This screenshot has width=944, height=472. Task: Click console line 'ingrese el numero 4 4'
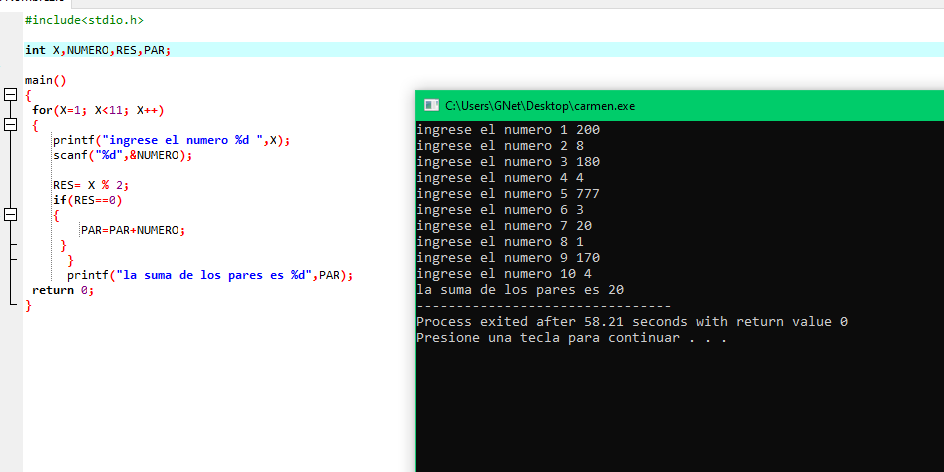(500, 178)
